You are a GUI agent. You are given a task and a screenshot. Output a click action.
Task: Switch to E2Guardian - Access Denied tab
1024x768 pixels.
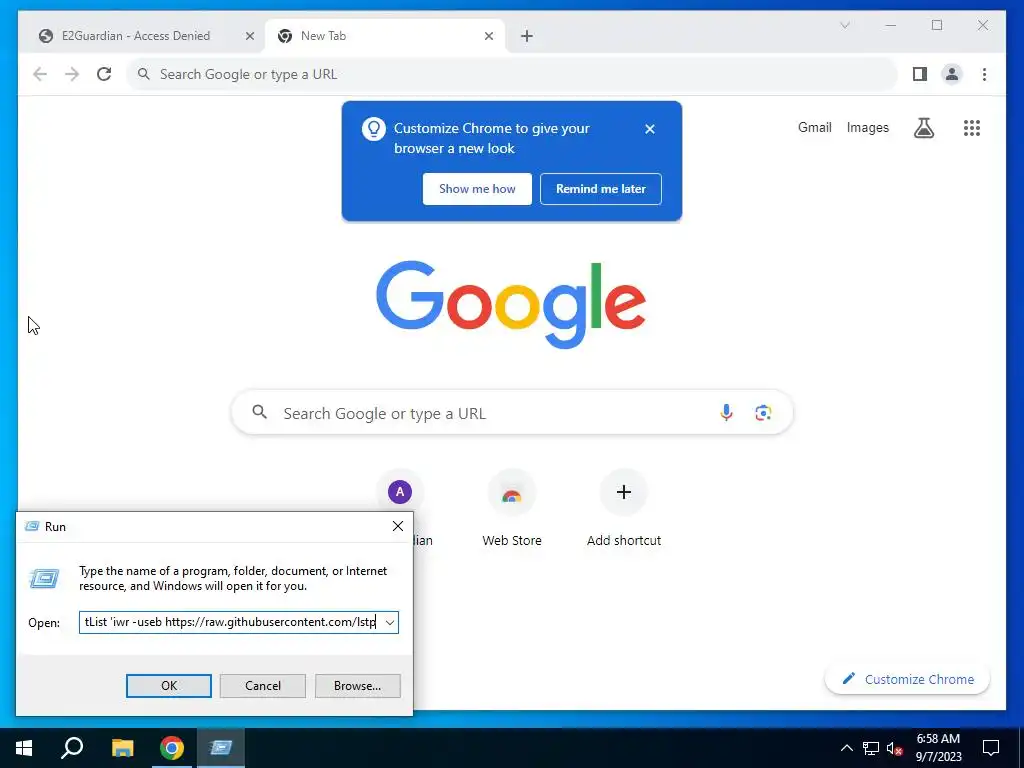coord(135,36)
